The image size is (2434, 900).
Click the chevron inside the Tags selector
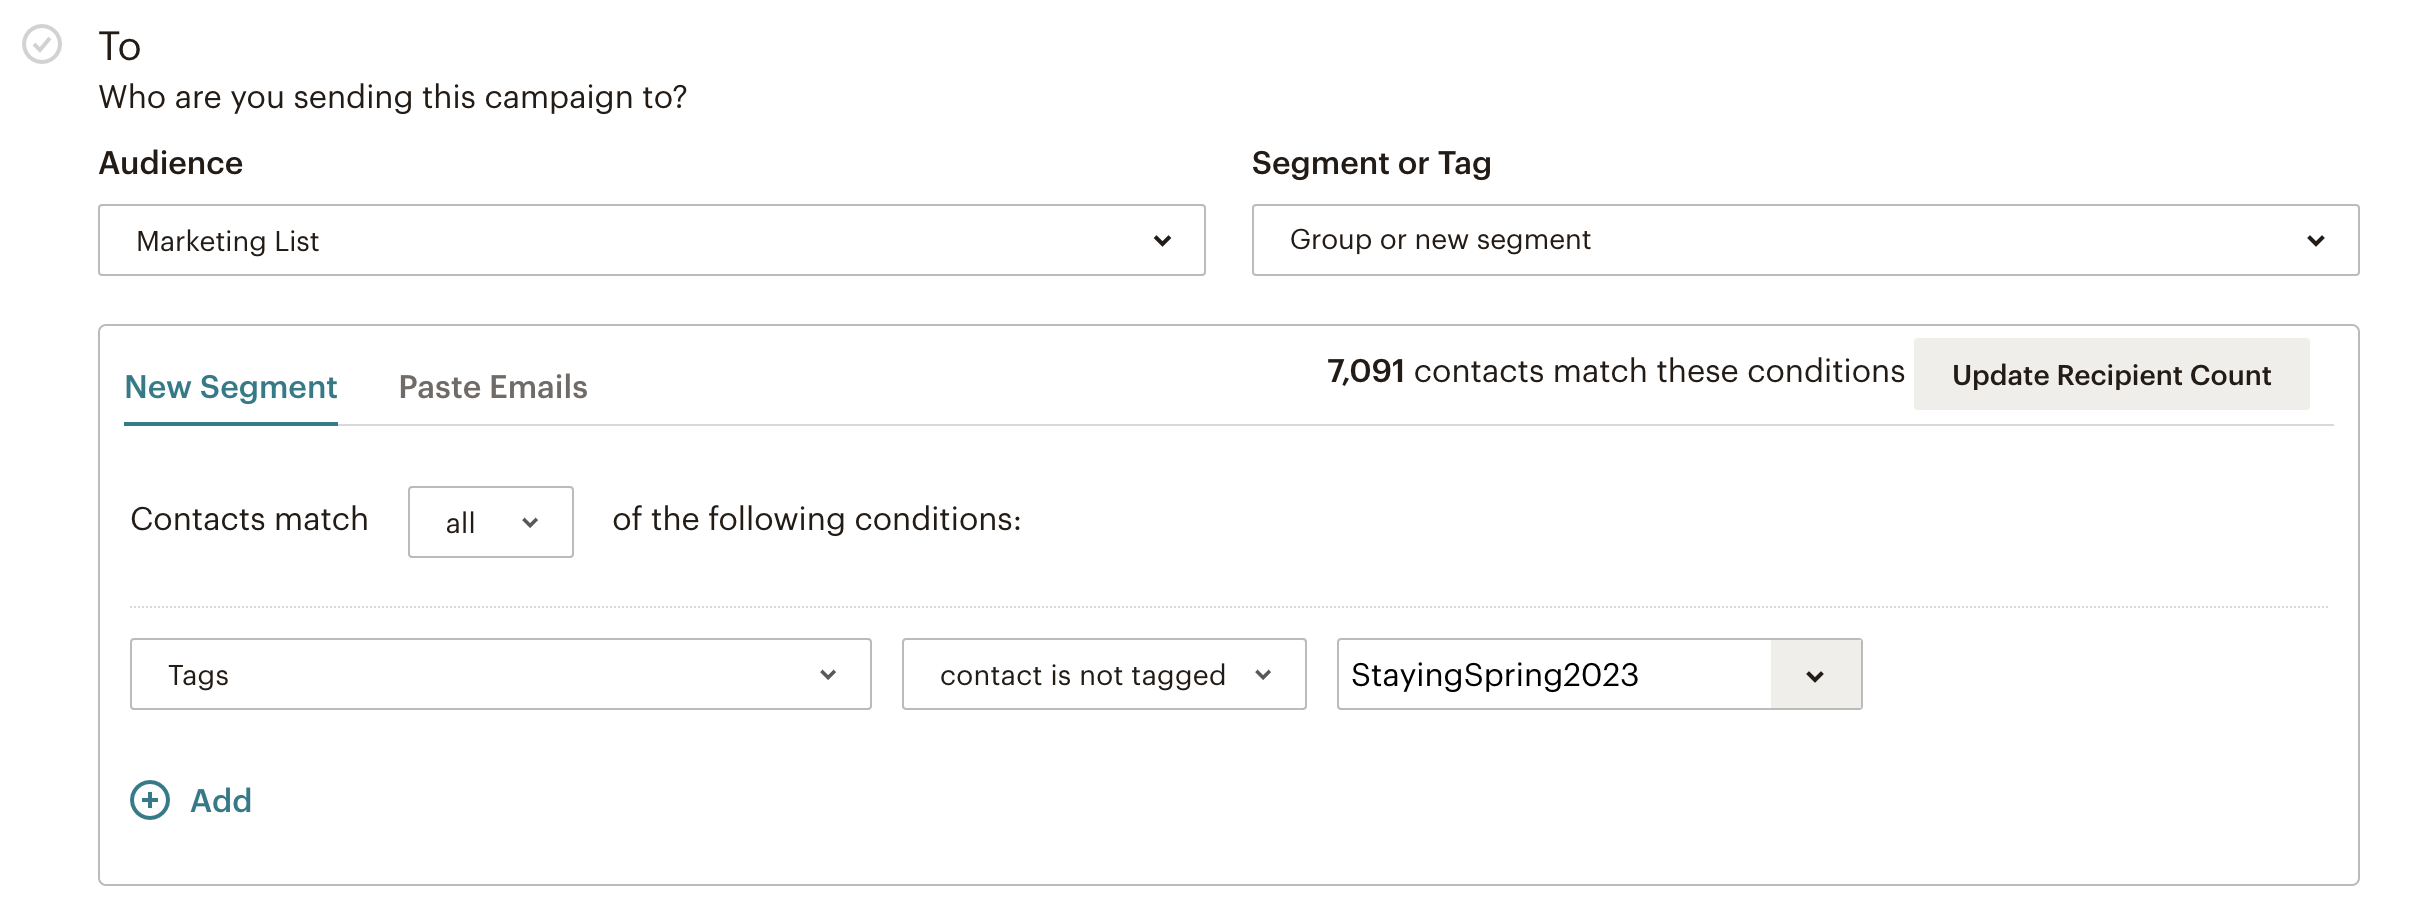coord(828,675)
